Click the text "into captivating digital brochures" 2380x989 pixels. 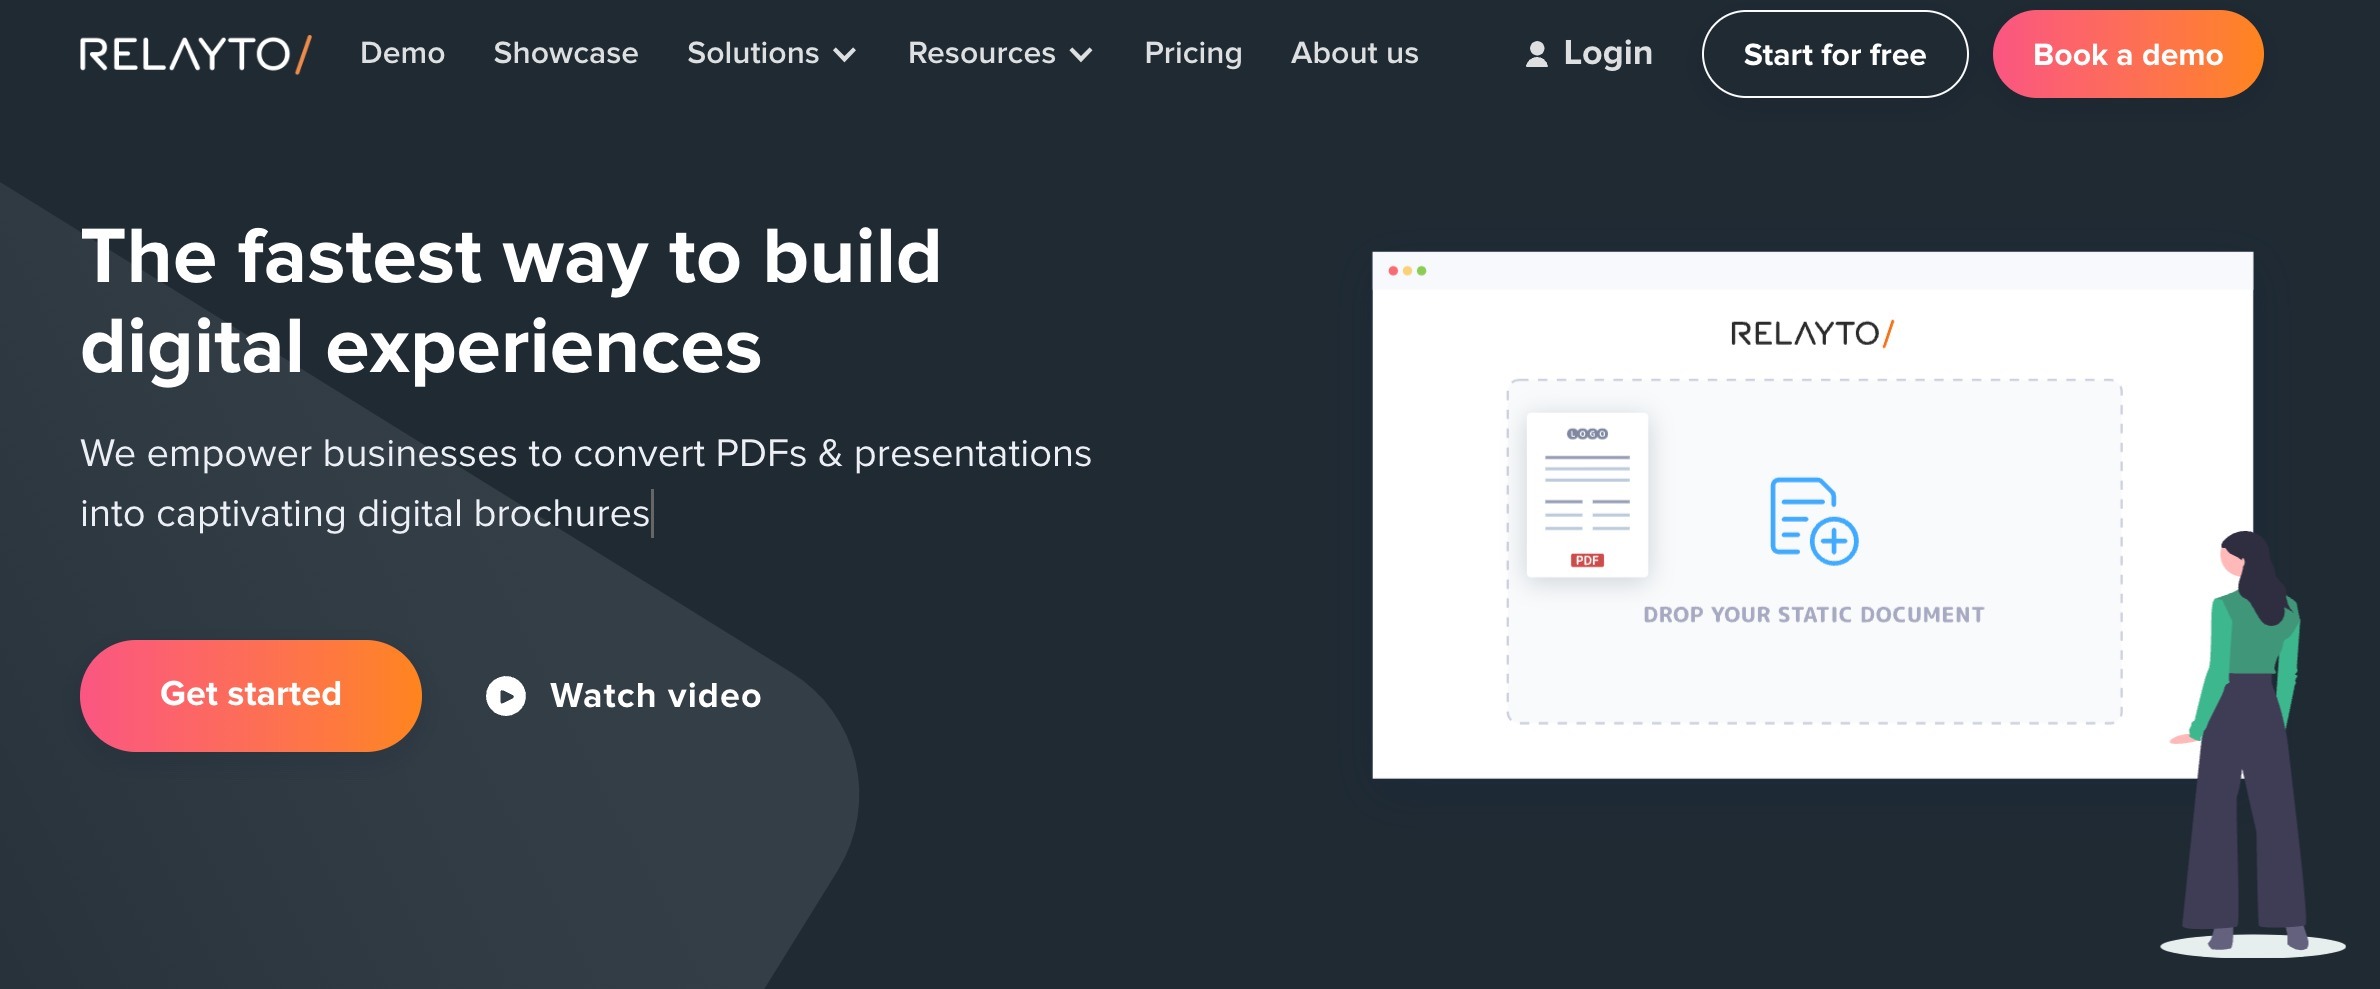click(x=365, y=514)
